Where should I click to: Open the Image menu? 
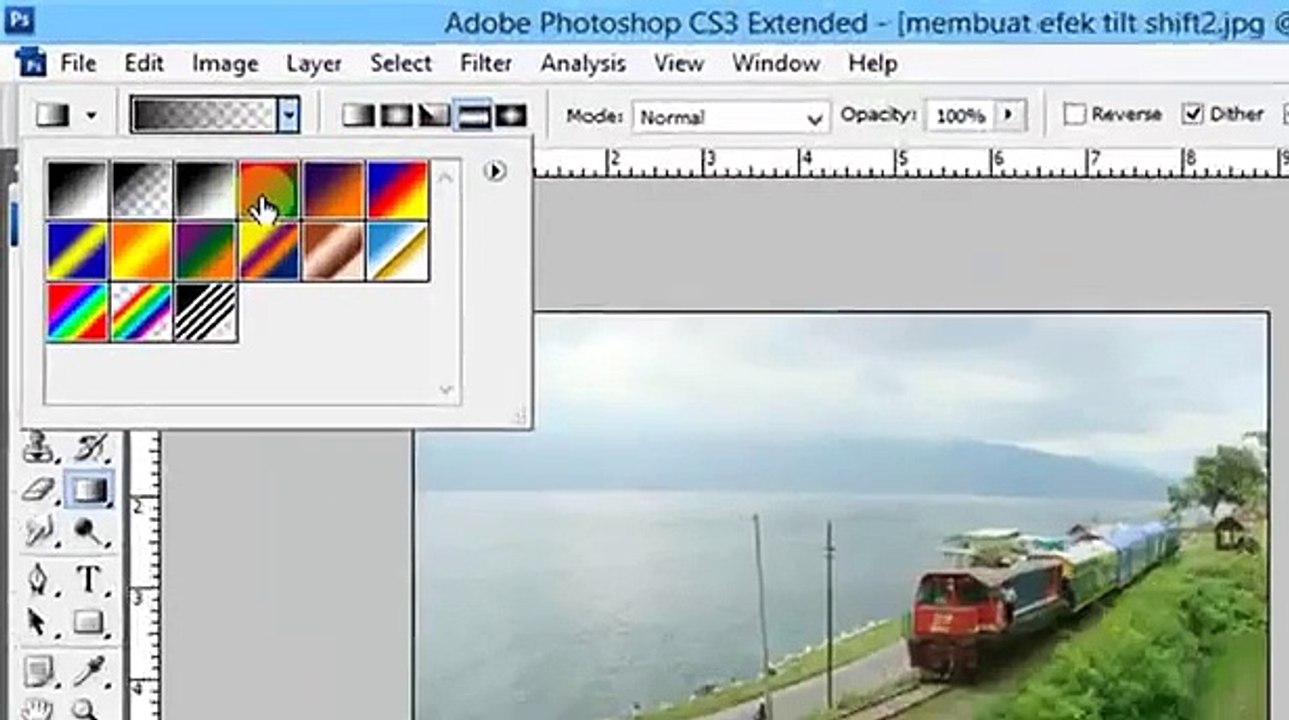point(225,64)
